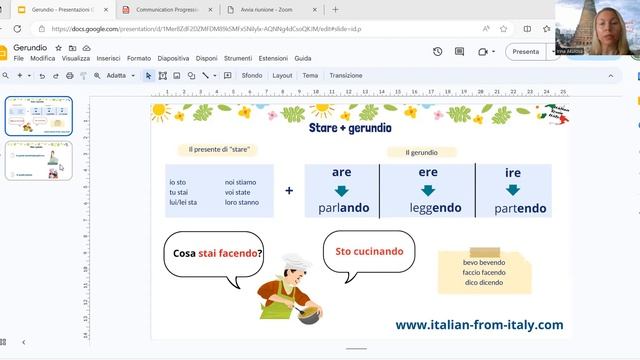Image resolution: width=640 pixels, height=360 pixels.
Task: Open the Strumenti menu
Action: click(x=238, y=58)
